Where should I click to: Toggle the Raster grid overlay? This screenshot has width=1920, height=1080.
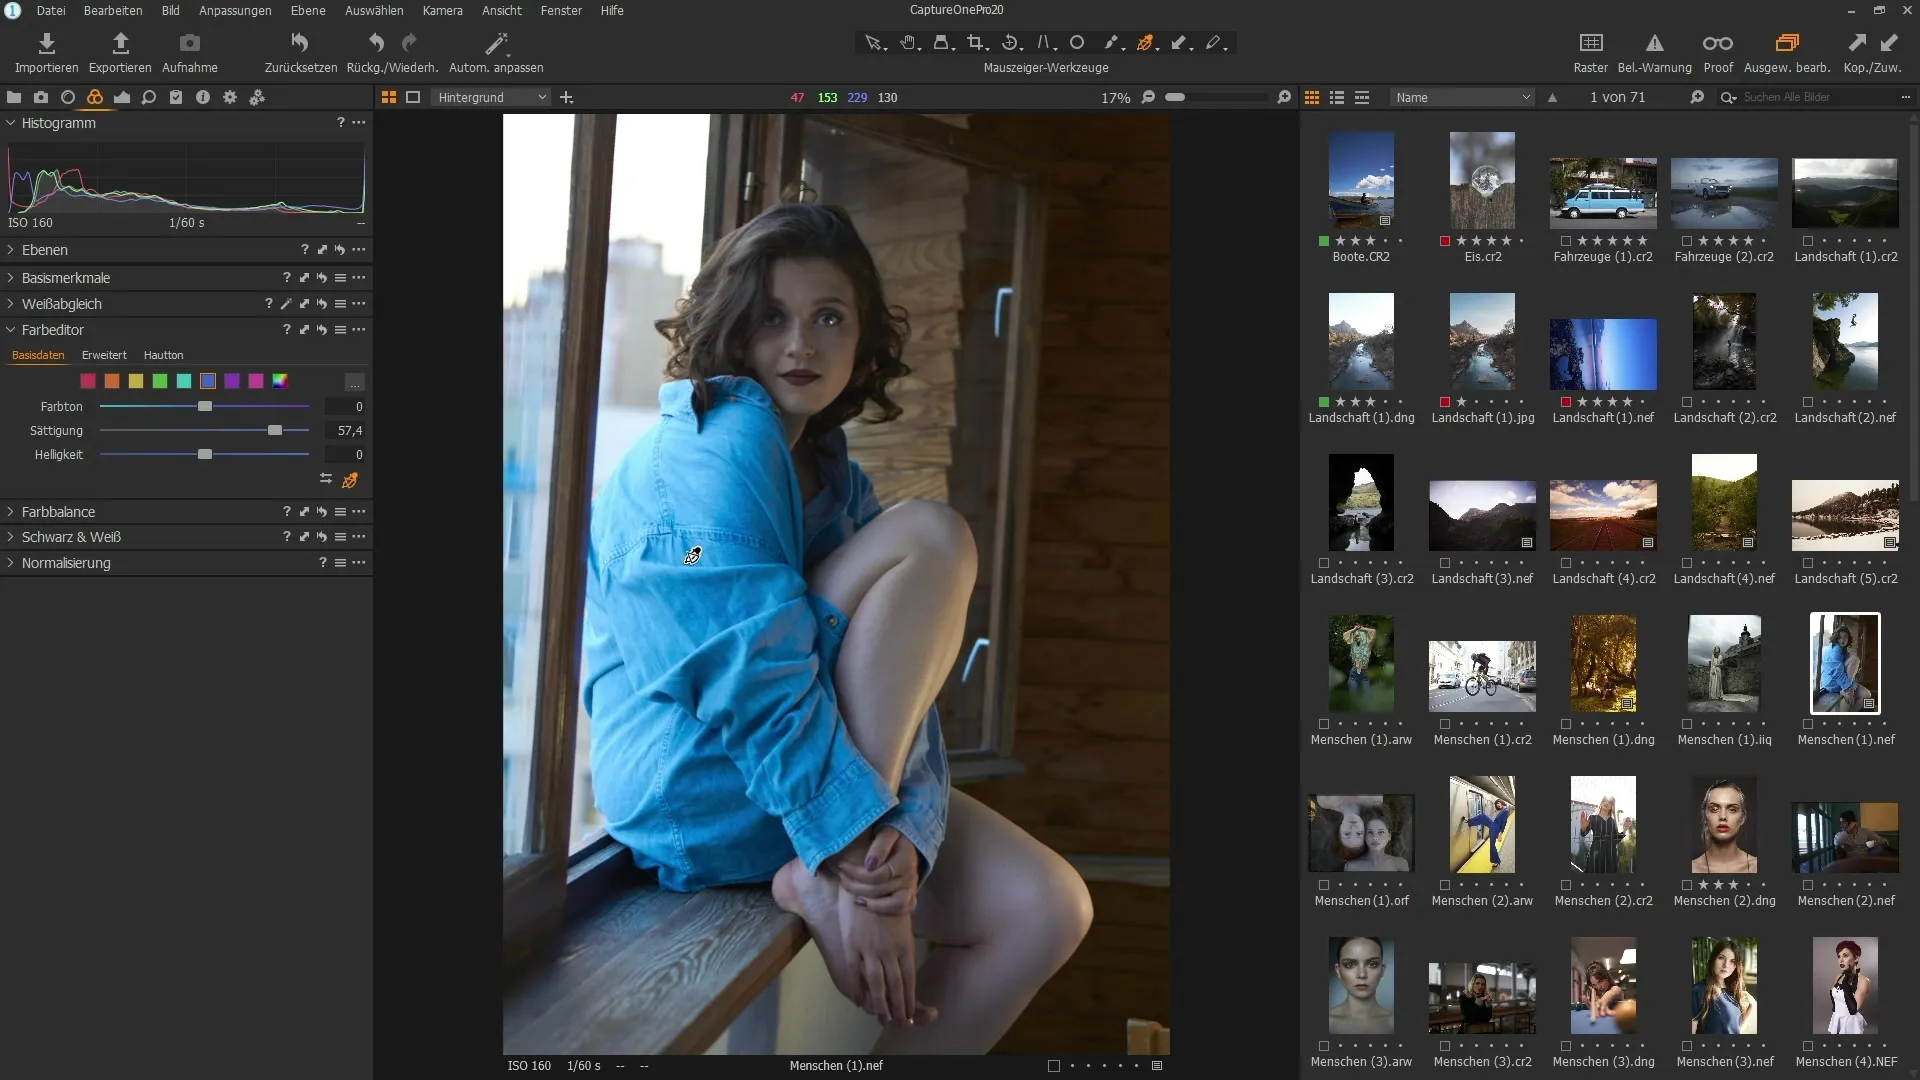(x=1590, y=43)
